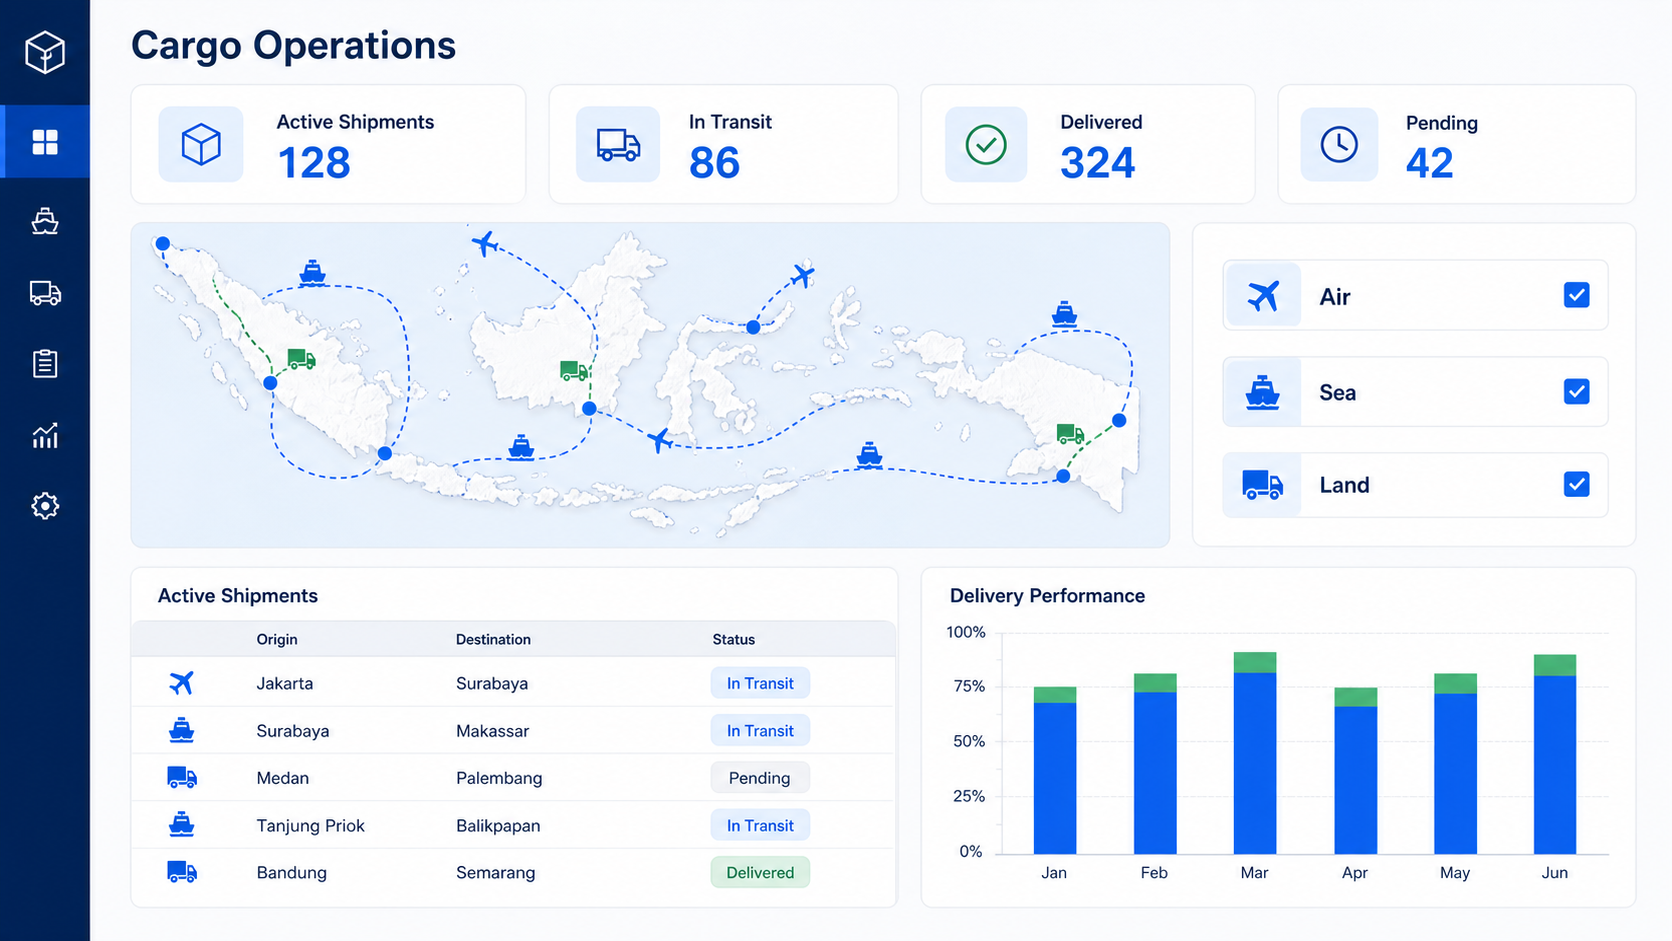Uncheck the Land filter checkbox
Viewport: 1672px width, 941px height.
coord(1577,484)
